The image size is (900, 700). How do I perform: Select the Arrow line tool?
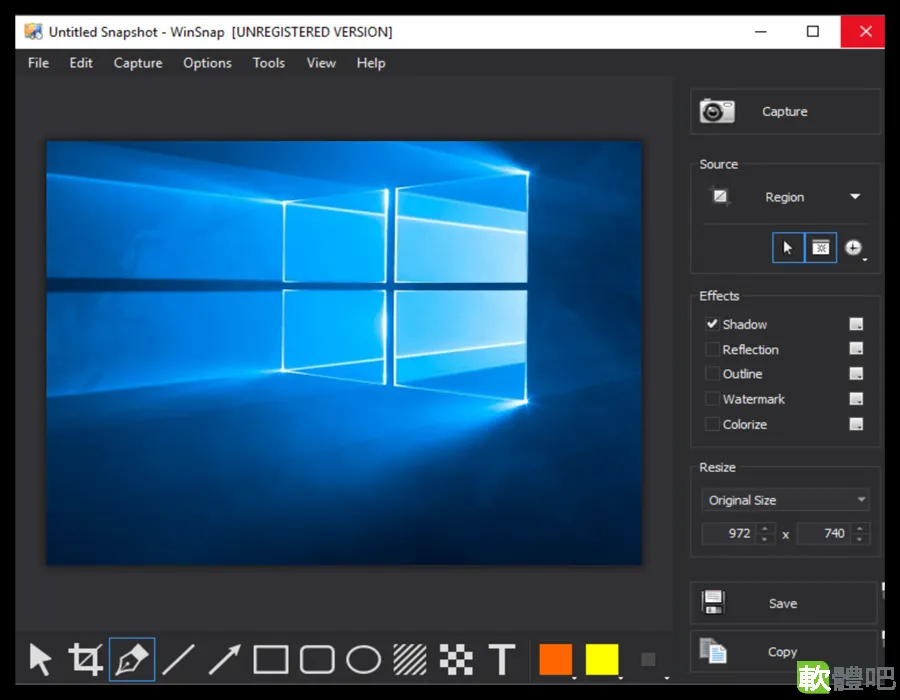tap(224, 659)
